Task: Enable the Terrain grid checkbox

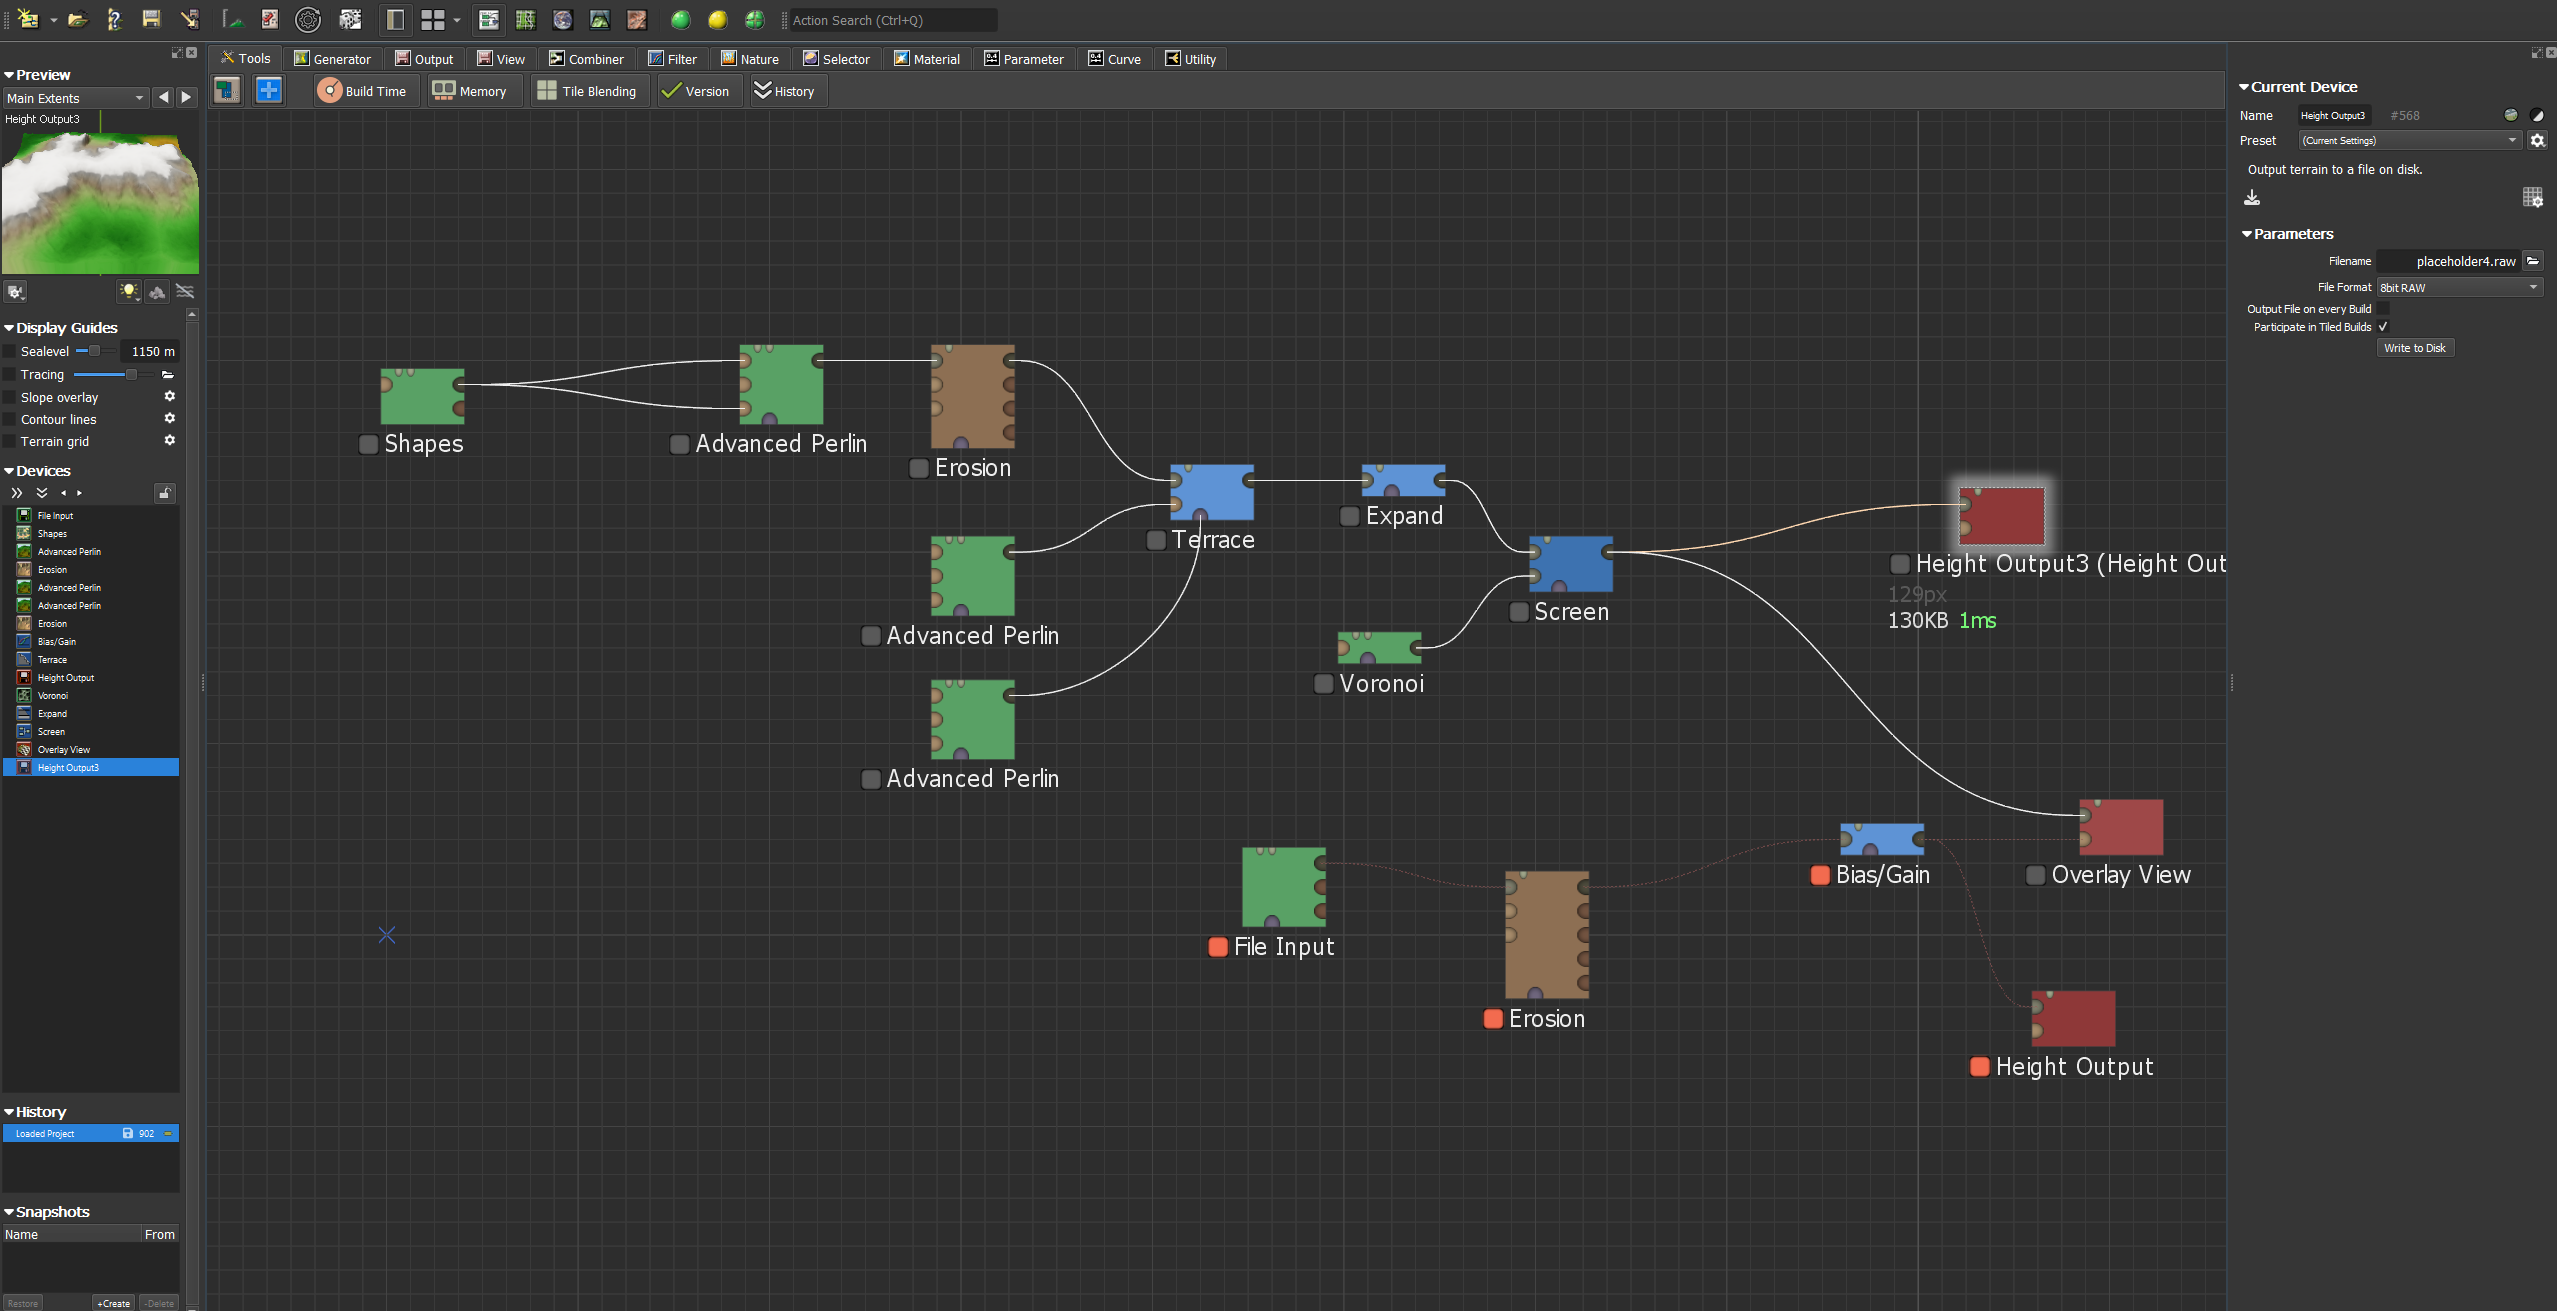Action: pyautogui.click(x=10, y=441)
